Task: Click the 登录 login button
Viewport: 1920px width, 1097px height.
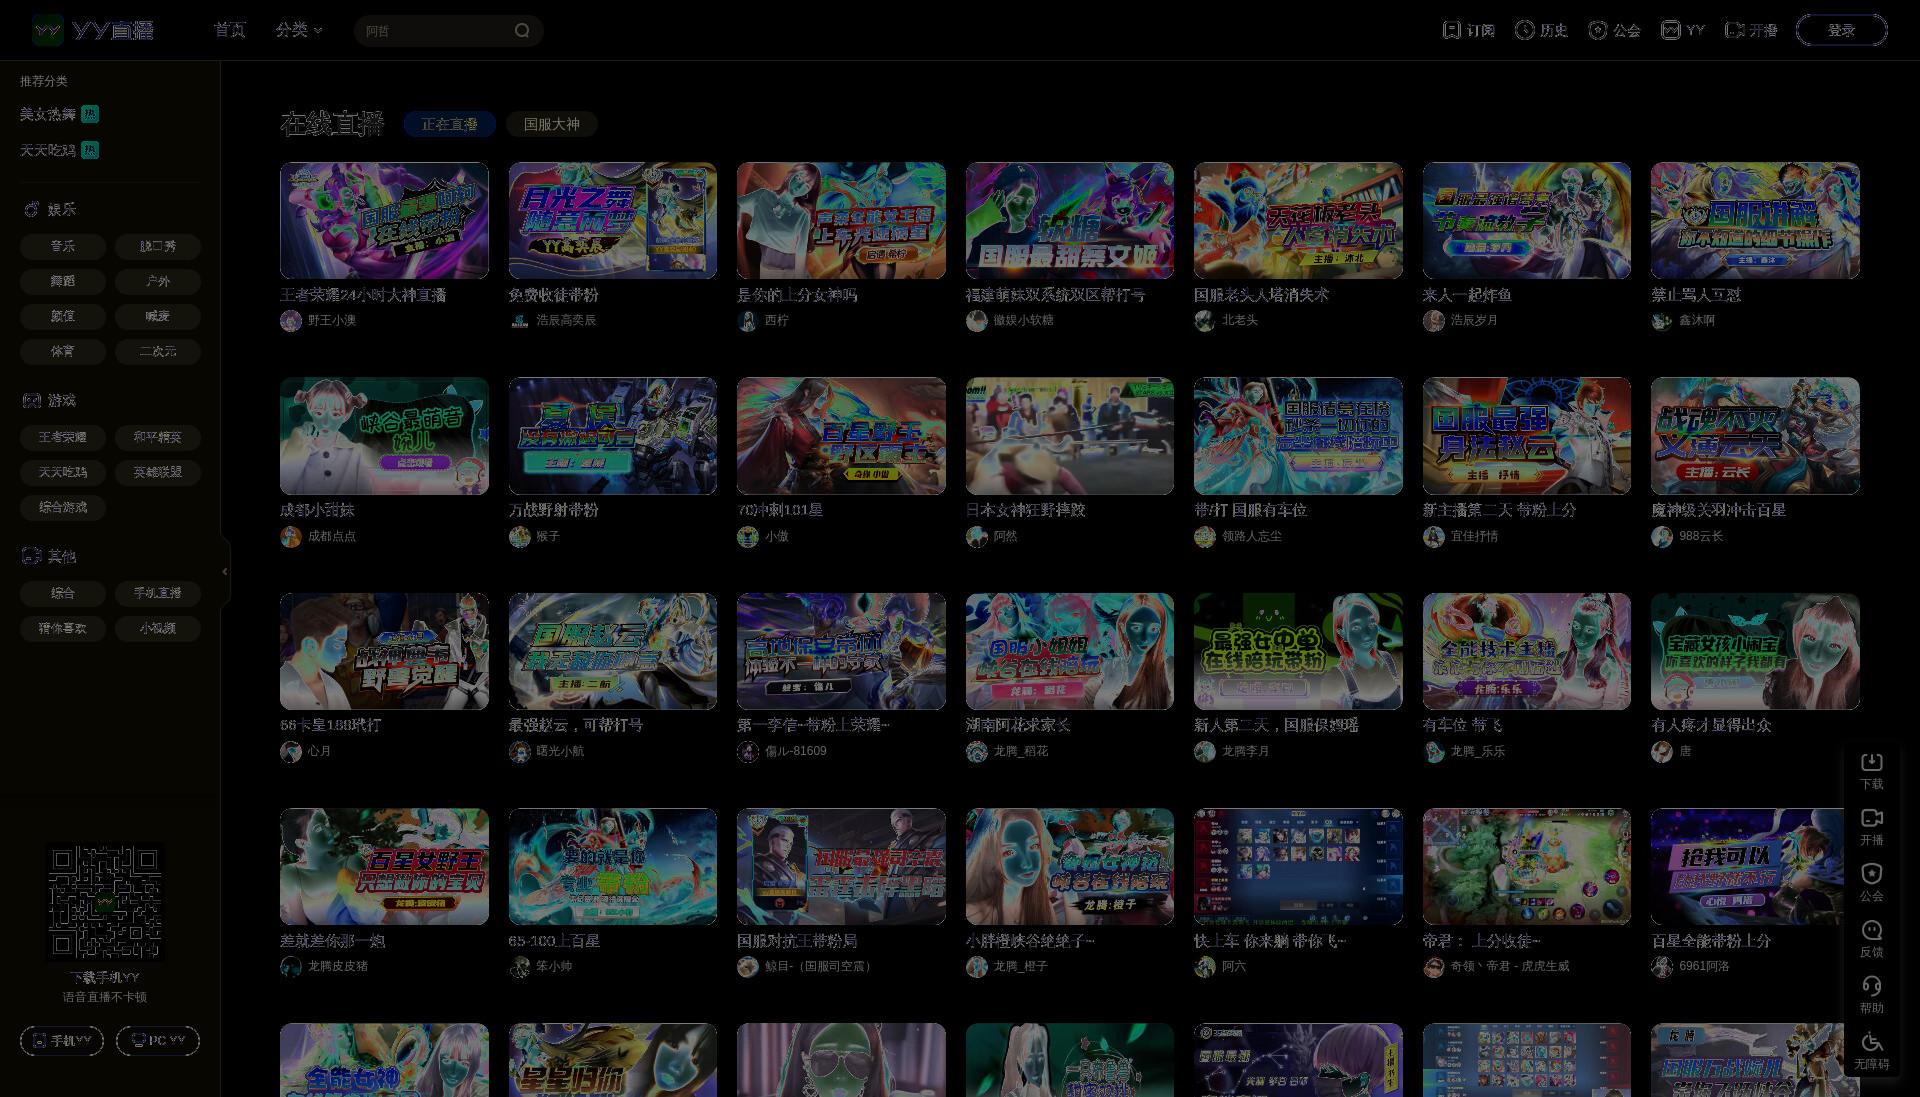Action: click(x=1841, y=30)
